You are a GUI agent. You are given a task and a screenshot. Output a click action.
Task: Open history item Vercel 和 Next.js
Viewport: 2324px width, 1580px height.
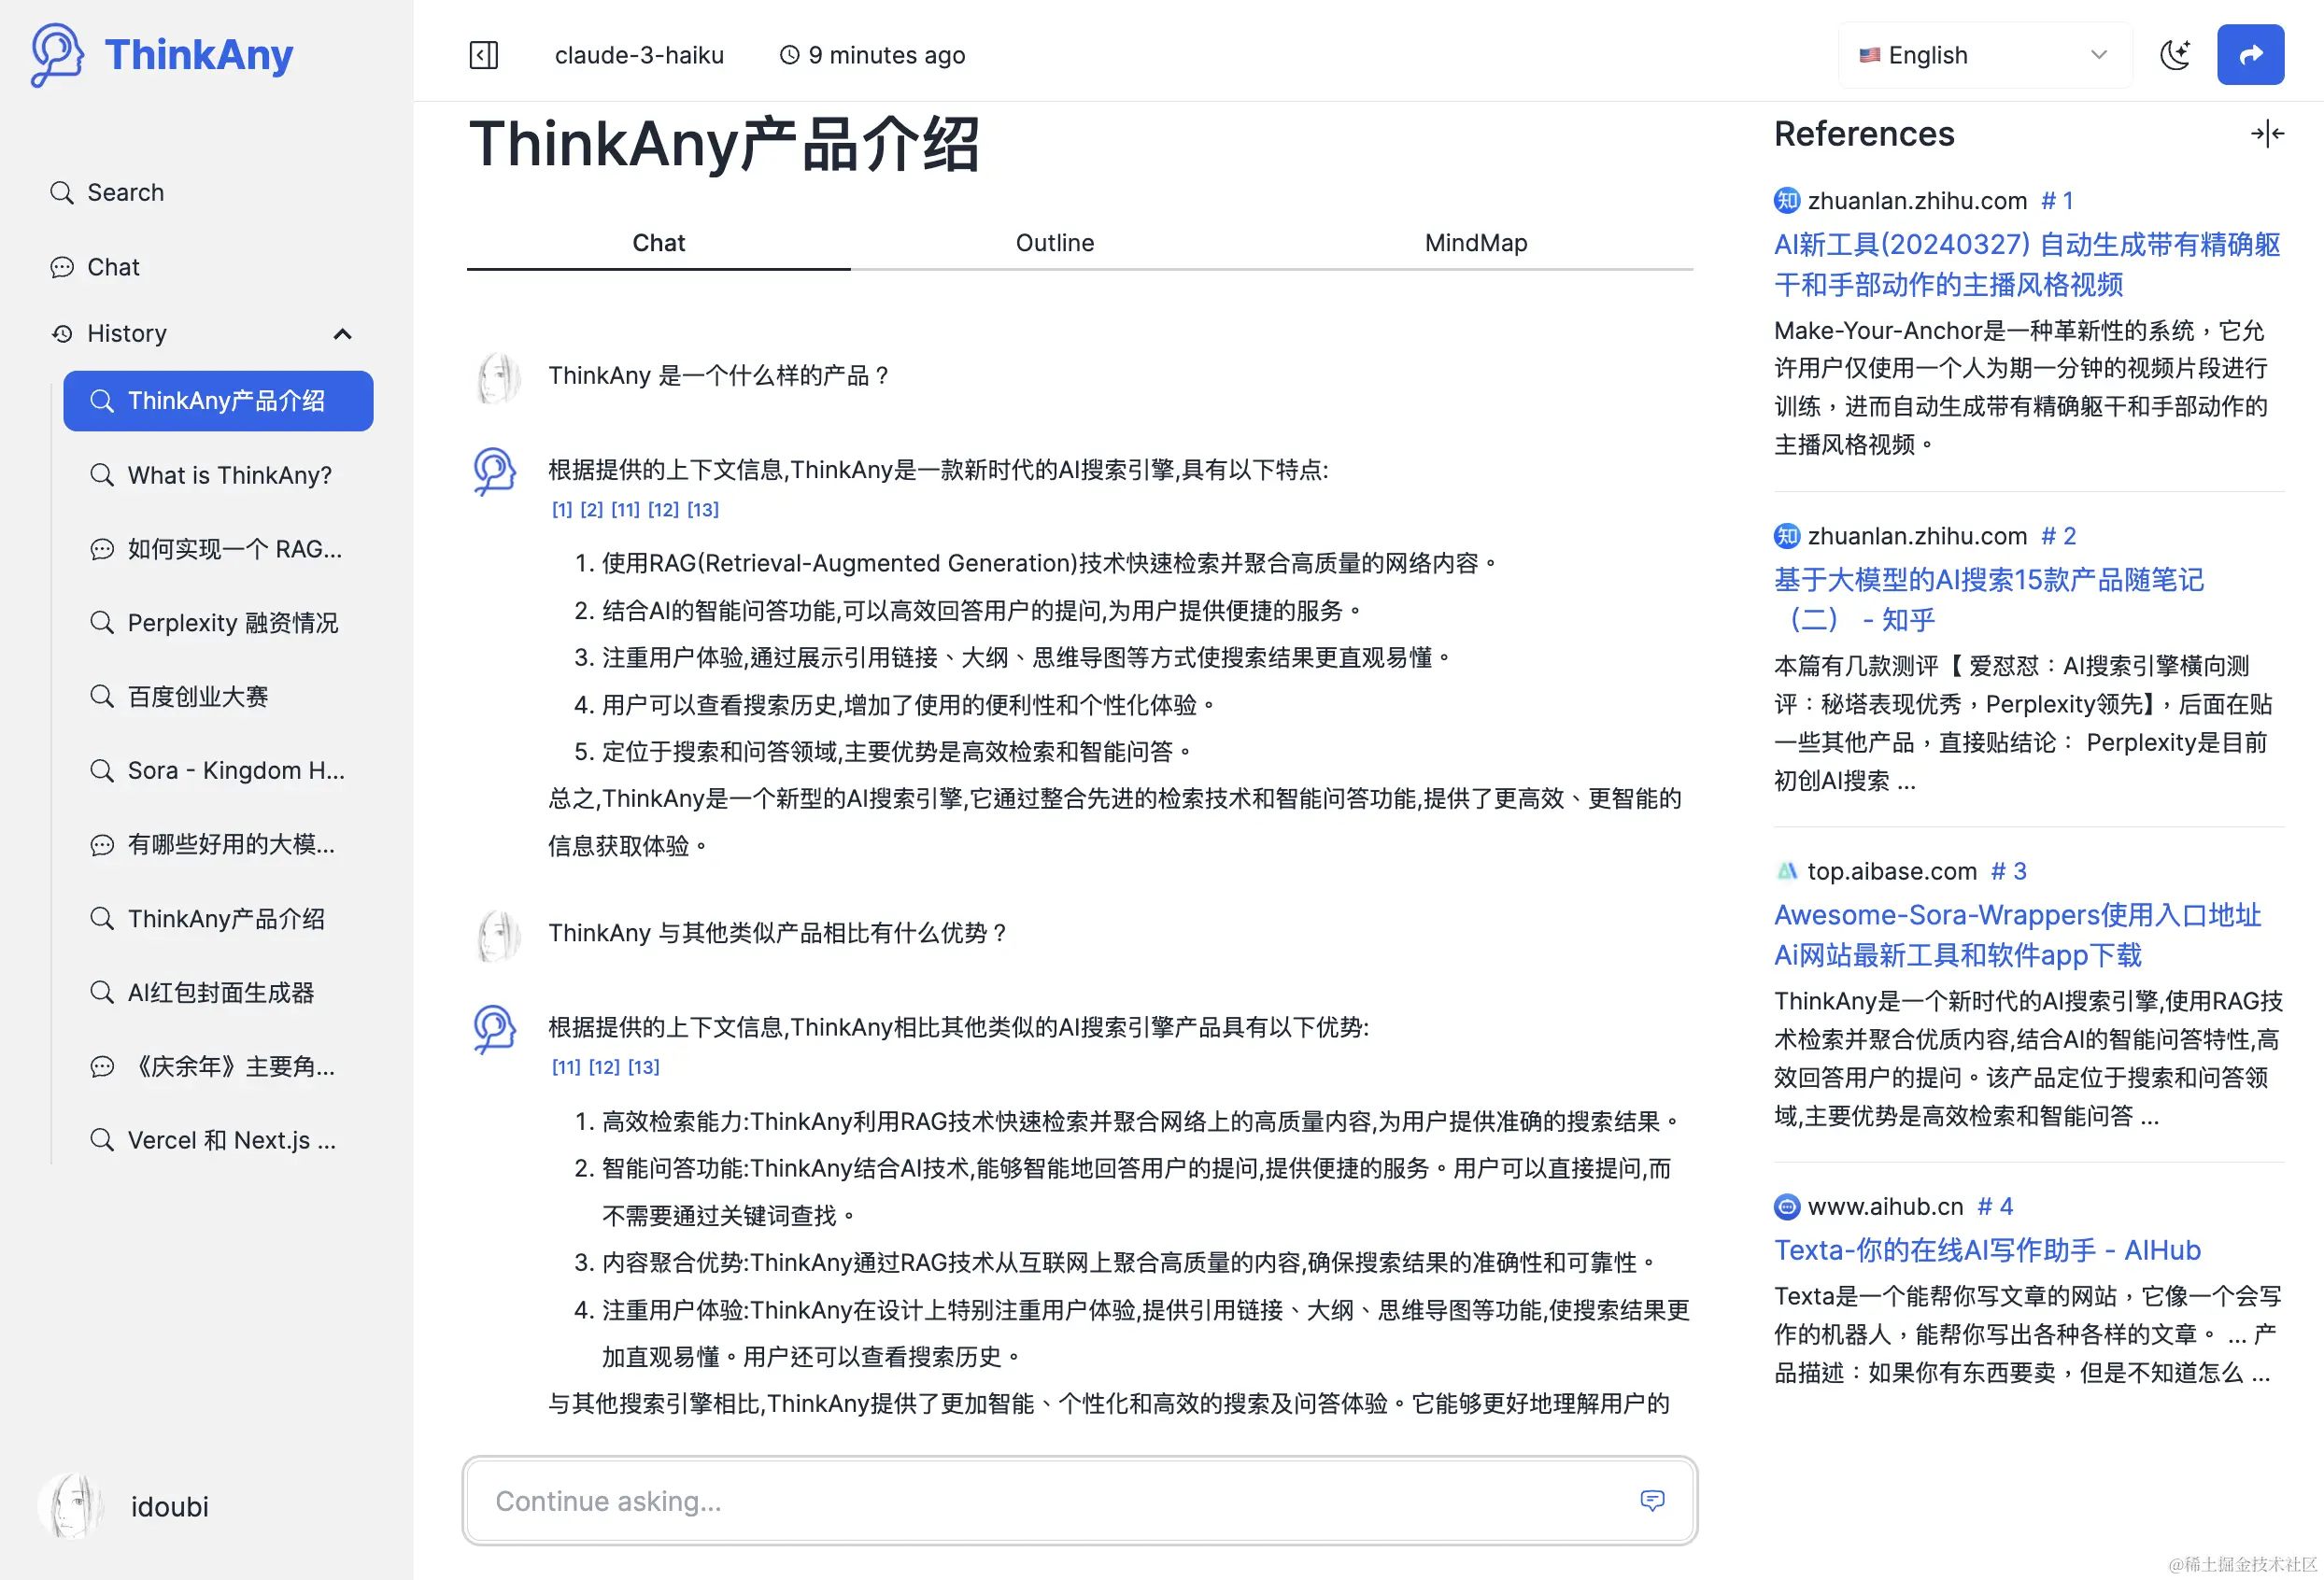231,1140
